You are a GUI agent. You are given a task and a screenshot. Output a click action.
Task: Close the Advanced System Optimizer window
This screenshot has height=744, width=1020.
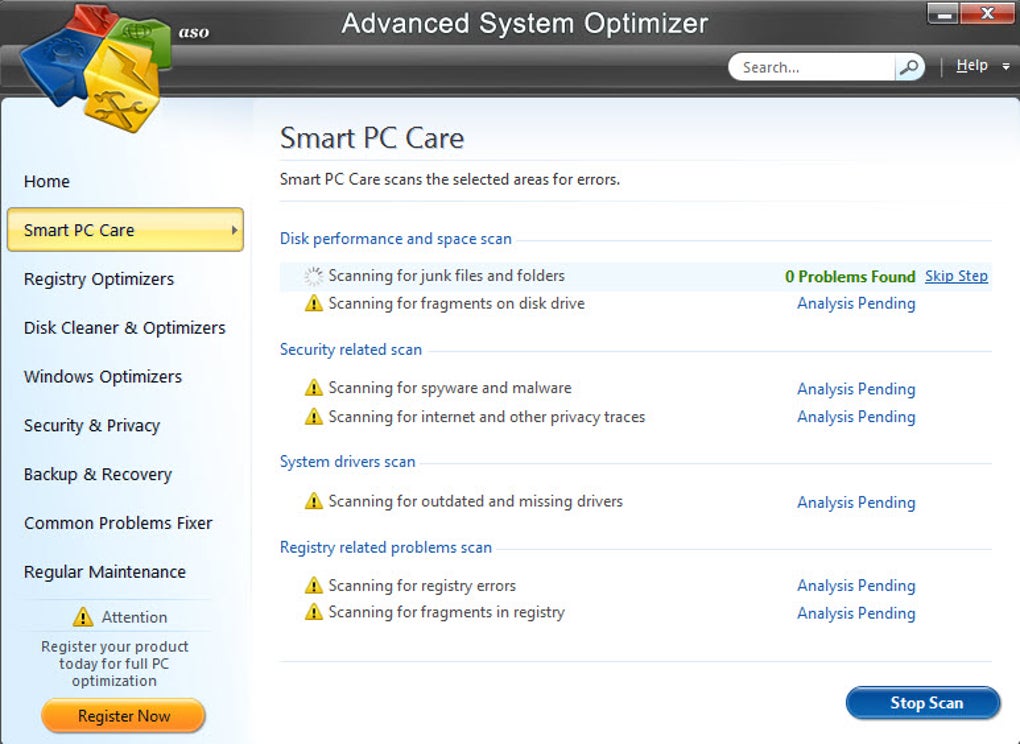pos(986,14)
